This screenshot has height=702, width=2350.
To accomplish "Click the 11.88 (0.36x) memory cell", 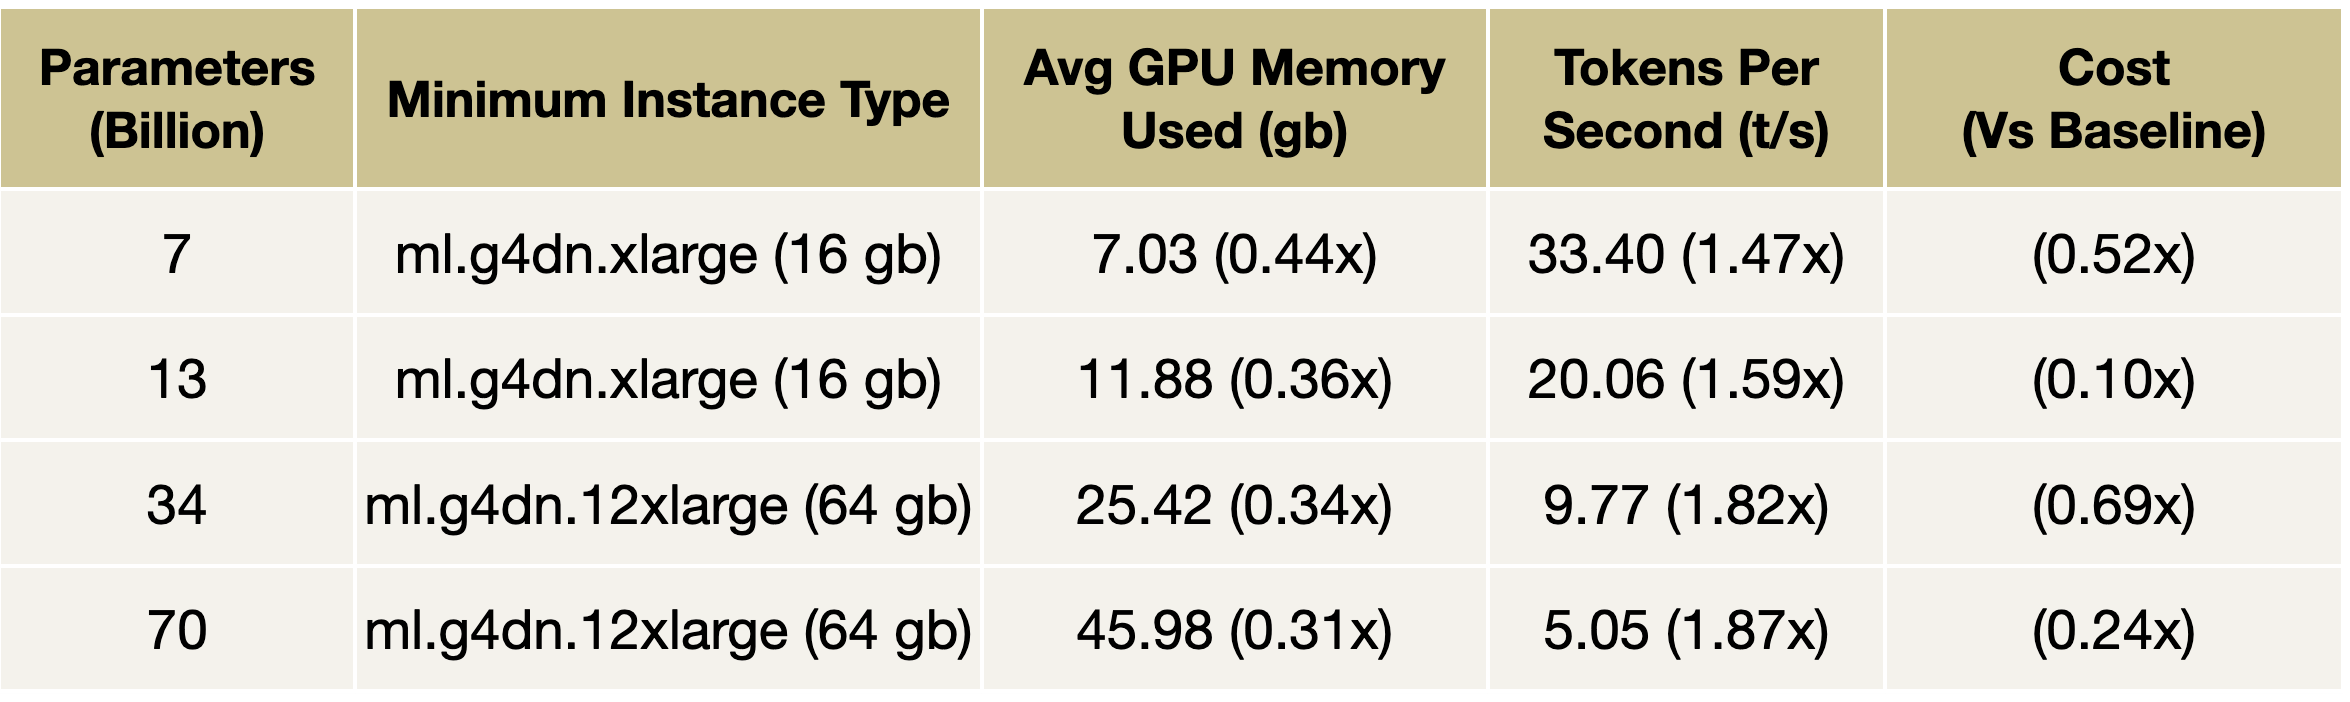I will [1234, 380].
